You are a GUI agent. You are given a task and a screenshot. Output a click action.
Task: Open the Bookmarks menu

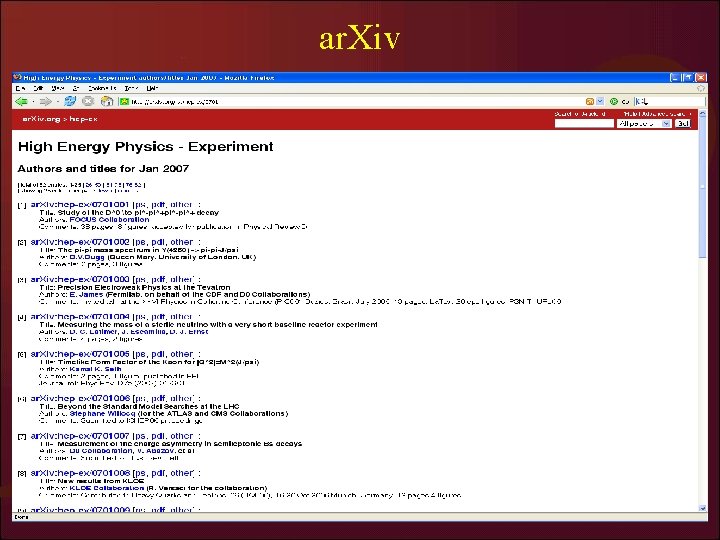pyautogui.click(x=102, y=88)
